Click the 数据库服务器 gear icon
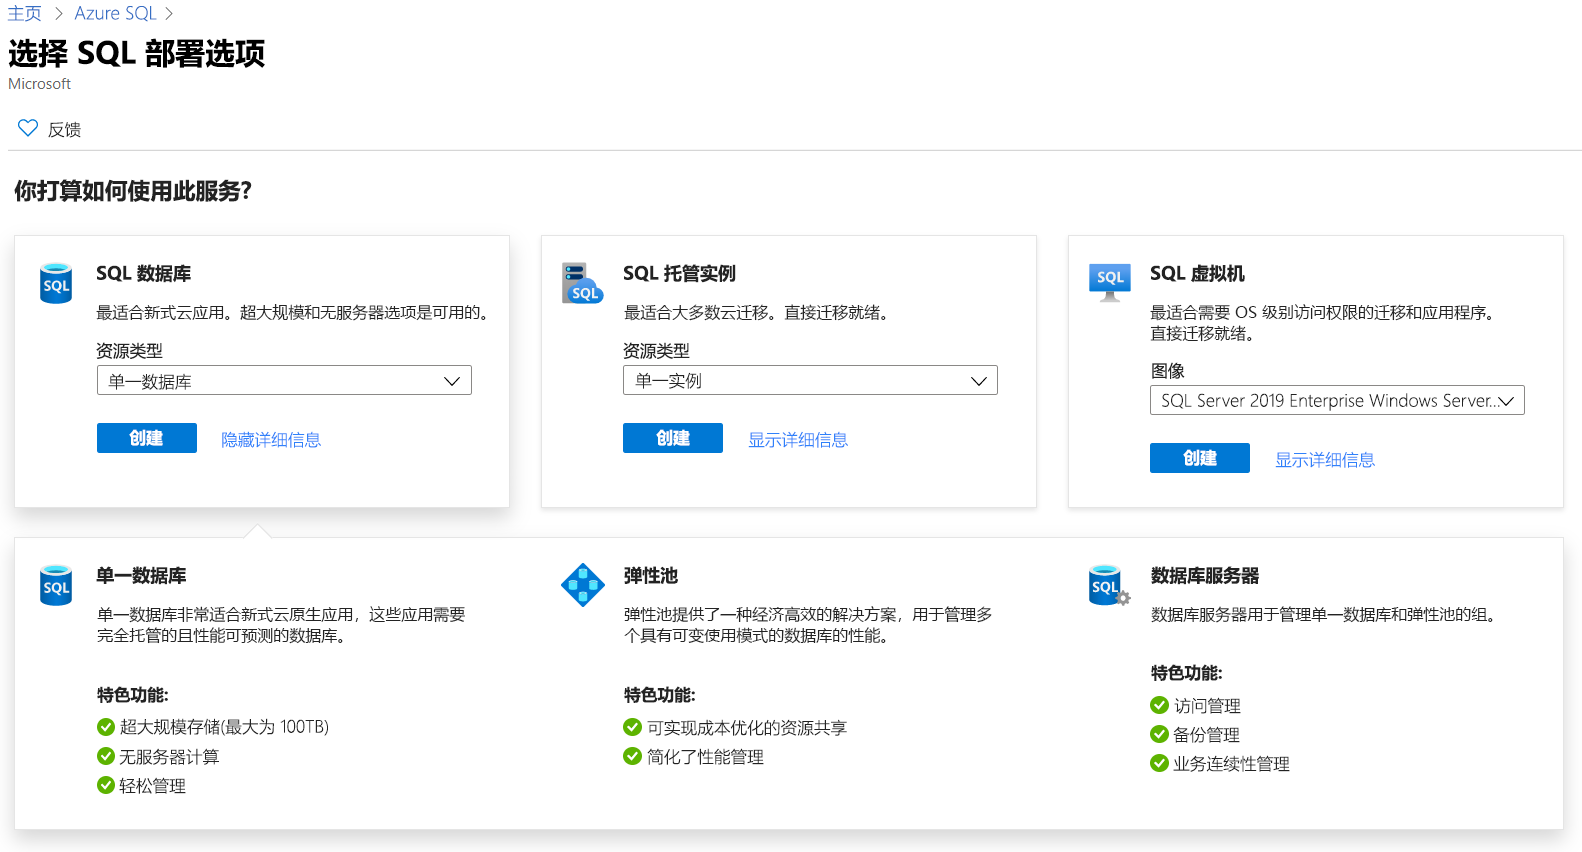Viewport: 1582px width, 852px height. coord(1122,598)
